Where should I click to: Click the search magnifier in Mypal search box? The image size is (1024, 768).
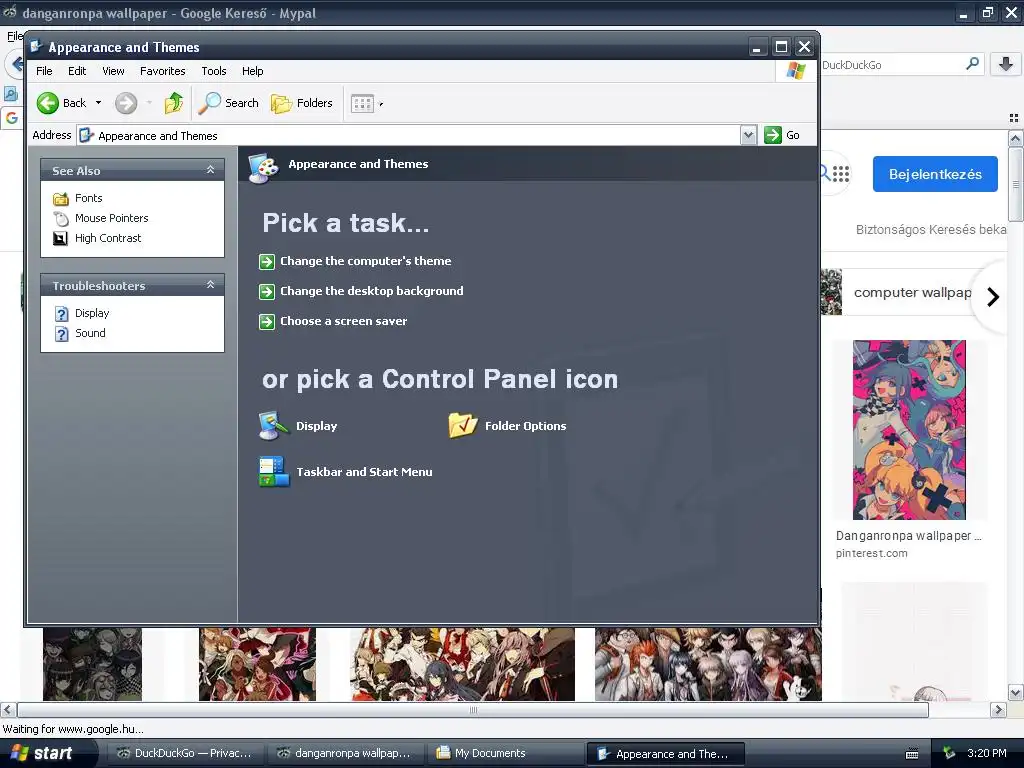coord(972,63)
